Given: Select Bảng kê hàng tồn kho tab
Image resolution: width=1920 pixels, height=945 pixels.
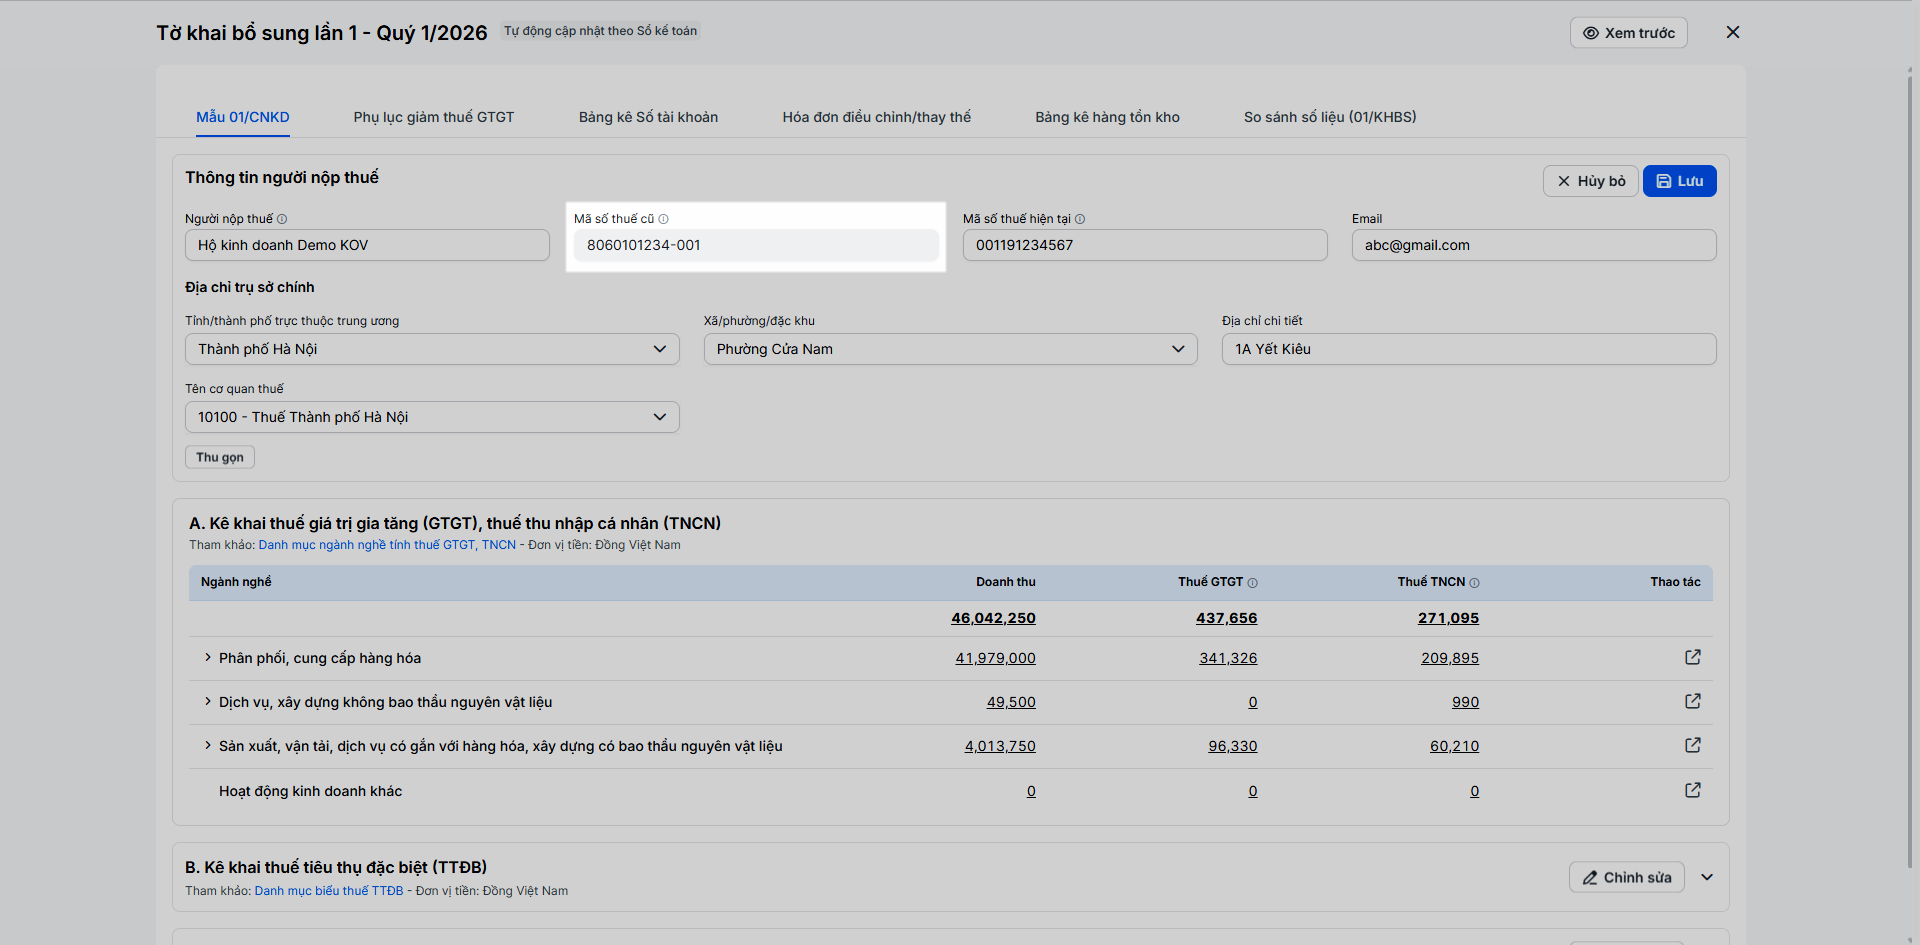Looking at the screenshot, I should (1107, 117).
